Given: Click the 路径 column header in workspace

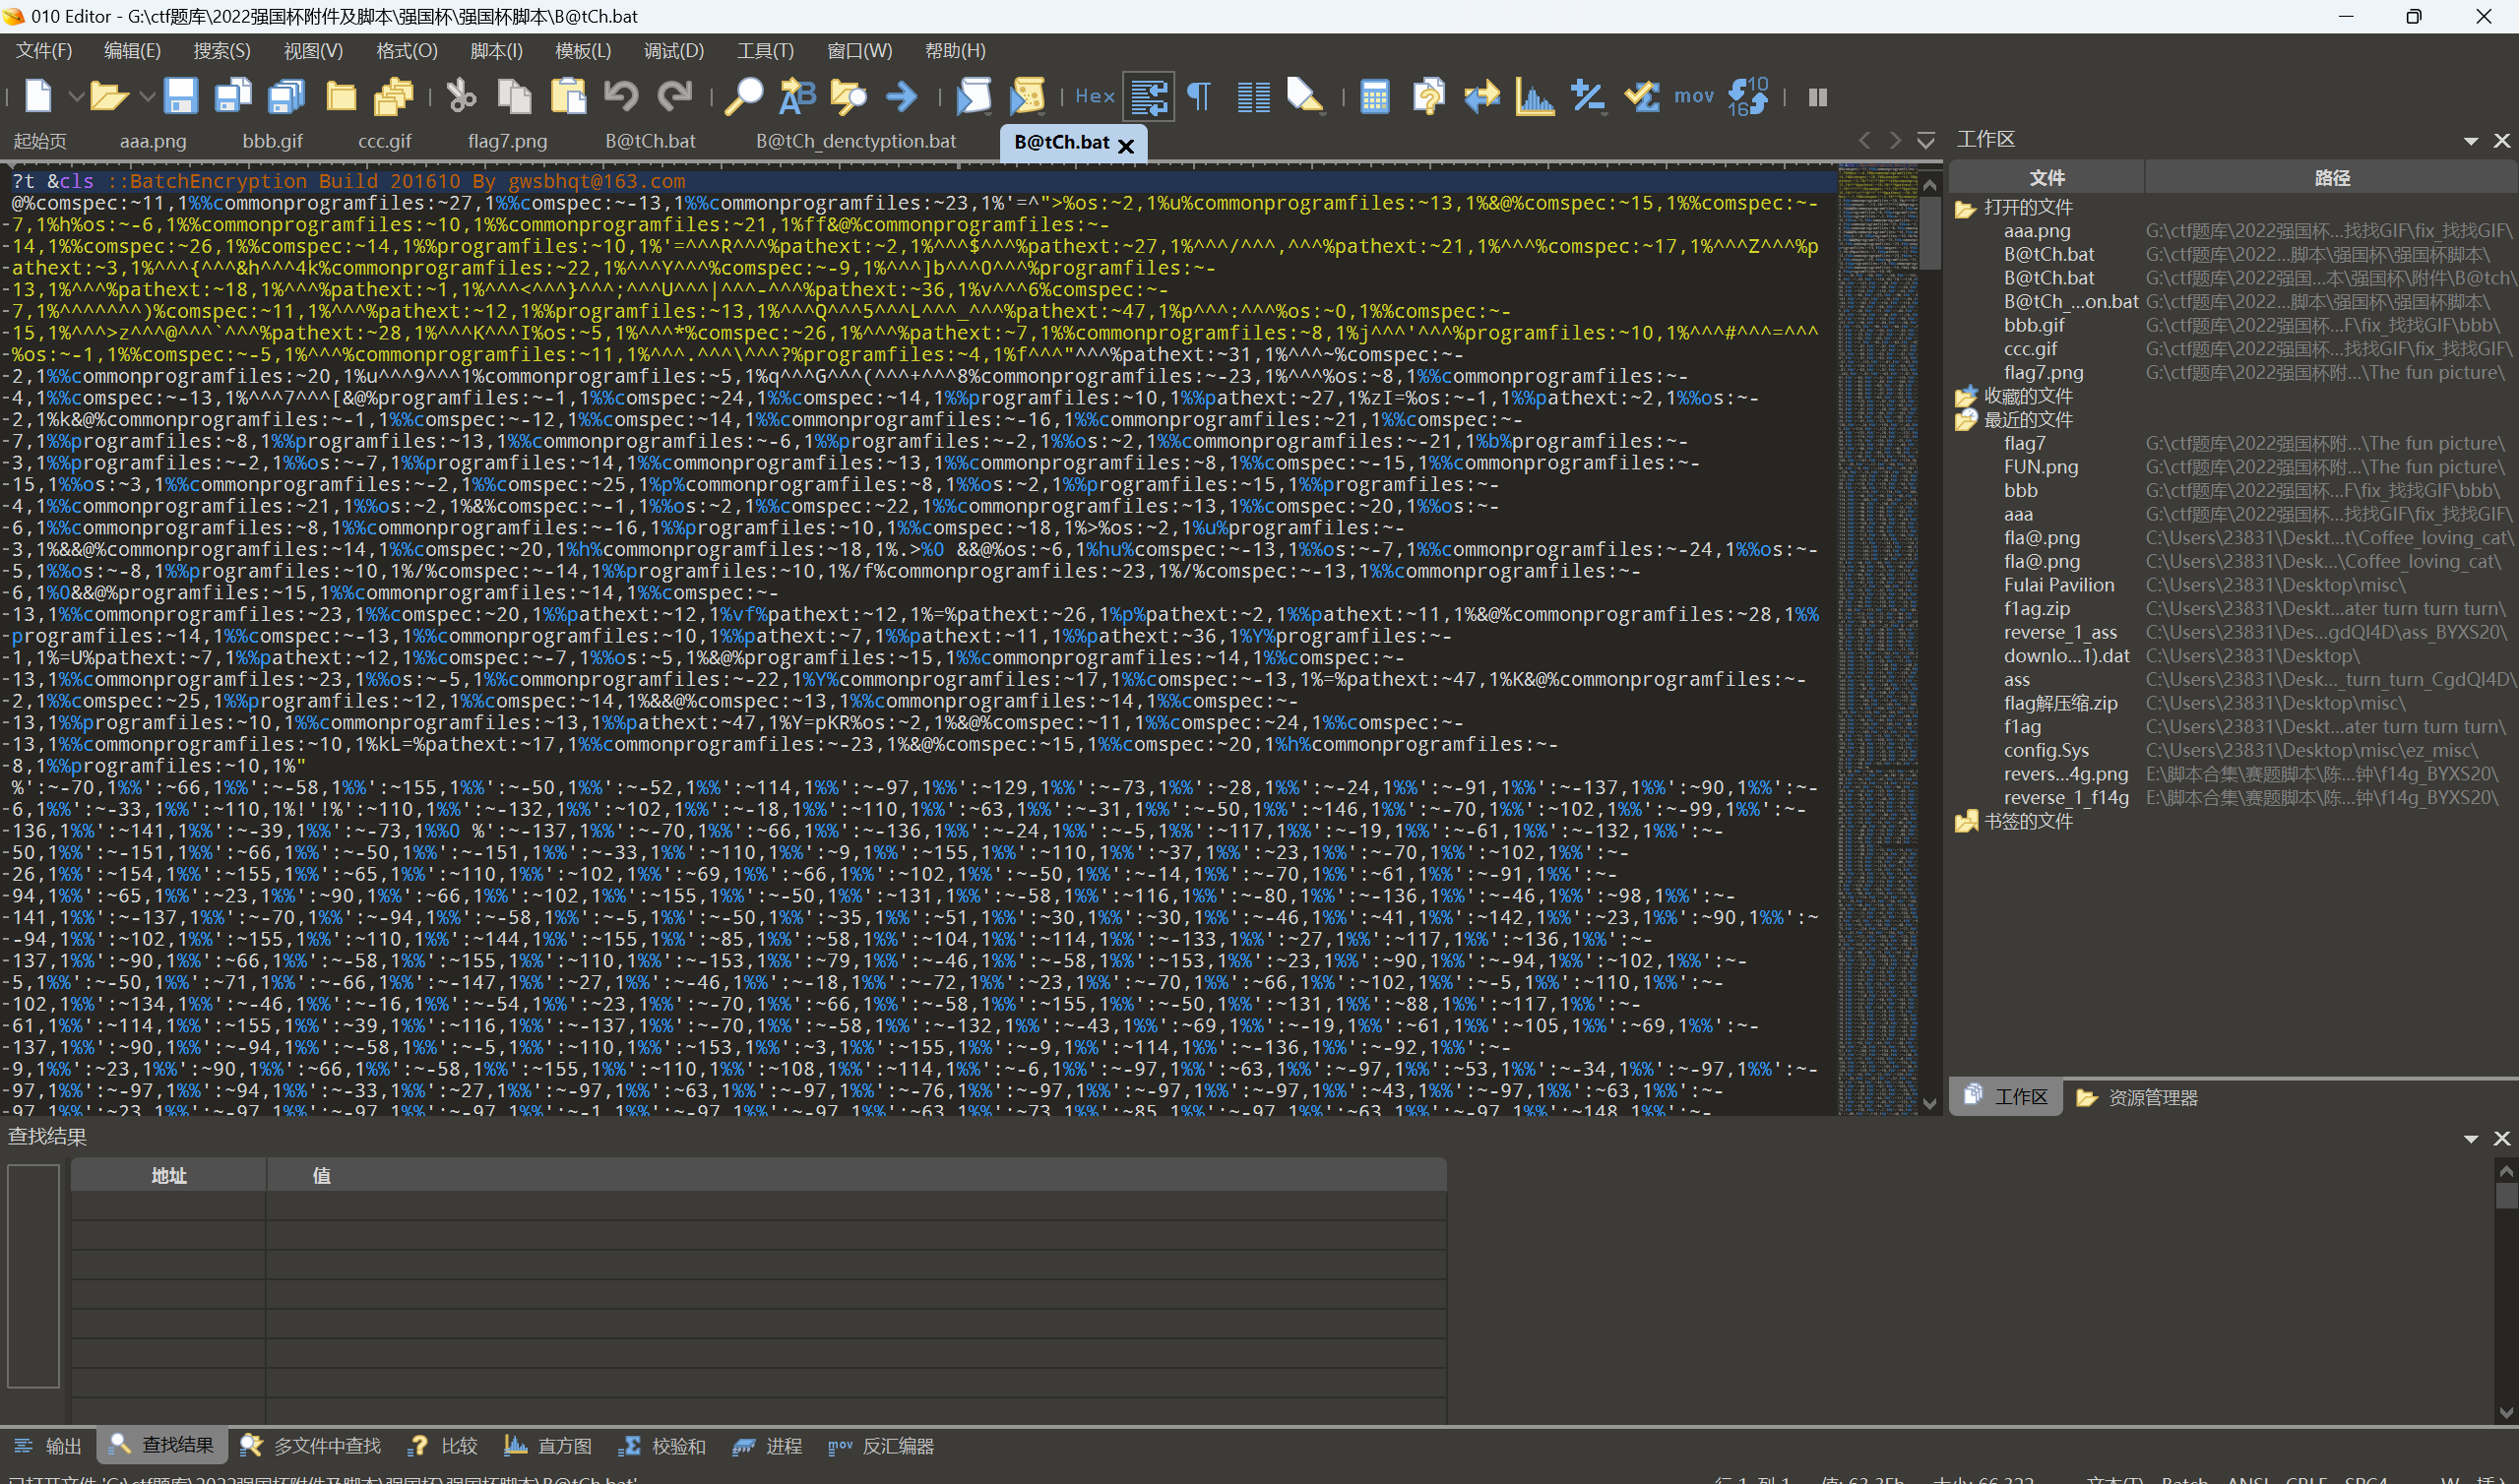Looking at the screenshot, I should [2332, 178].
